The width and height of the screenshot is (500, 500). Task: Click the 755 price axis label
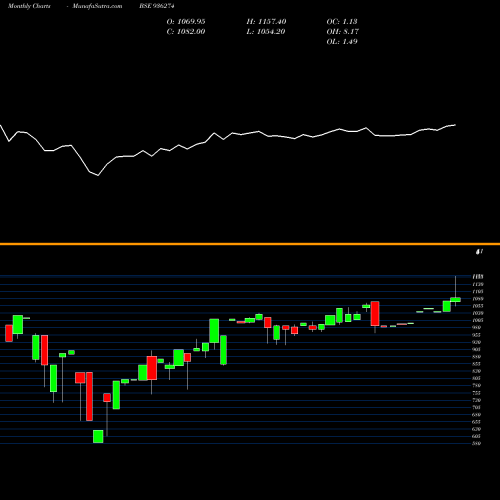[x=477, y=393]
